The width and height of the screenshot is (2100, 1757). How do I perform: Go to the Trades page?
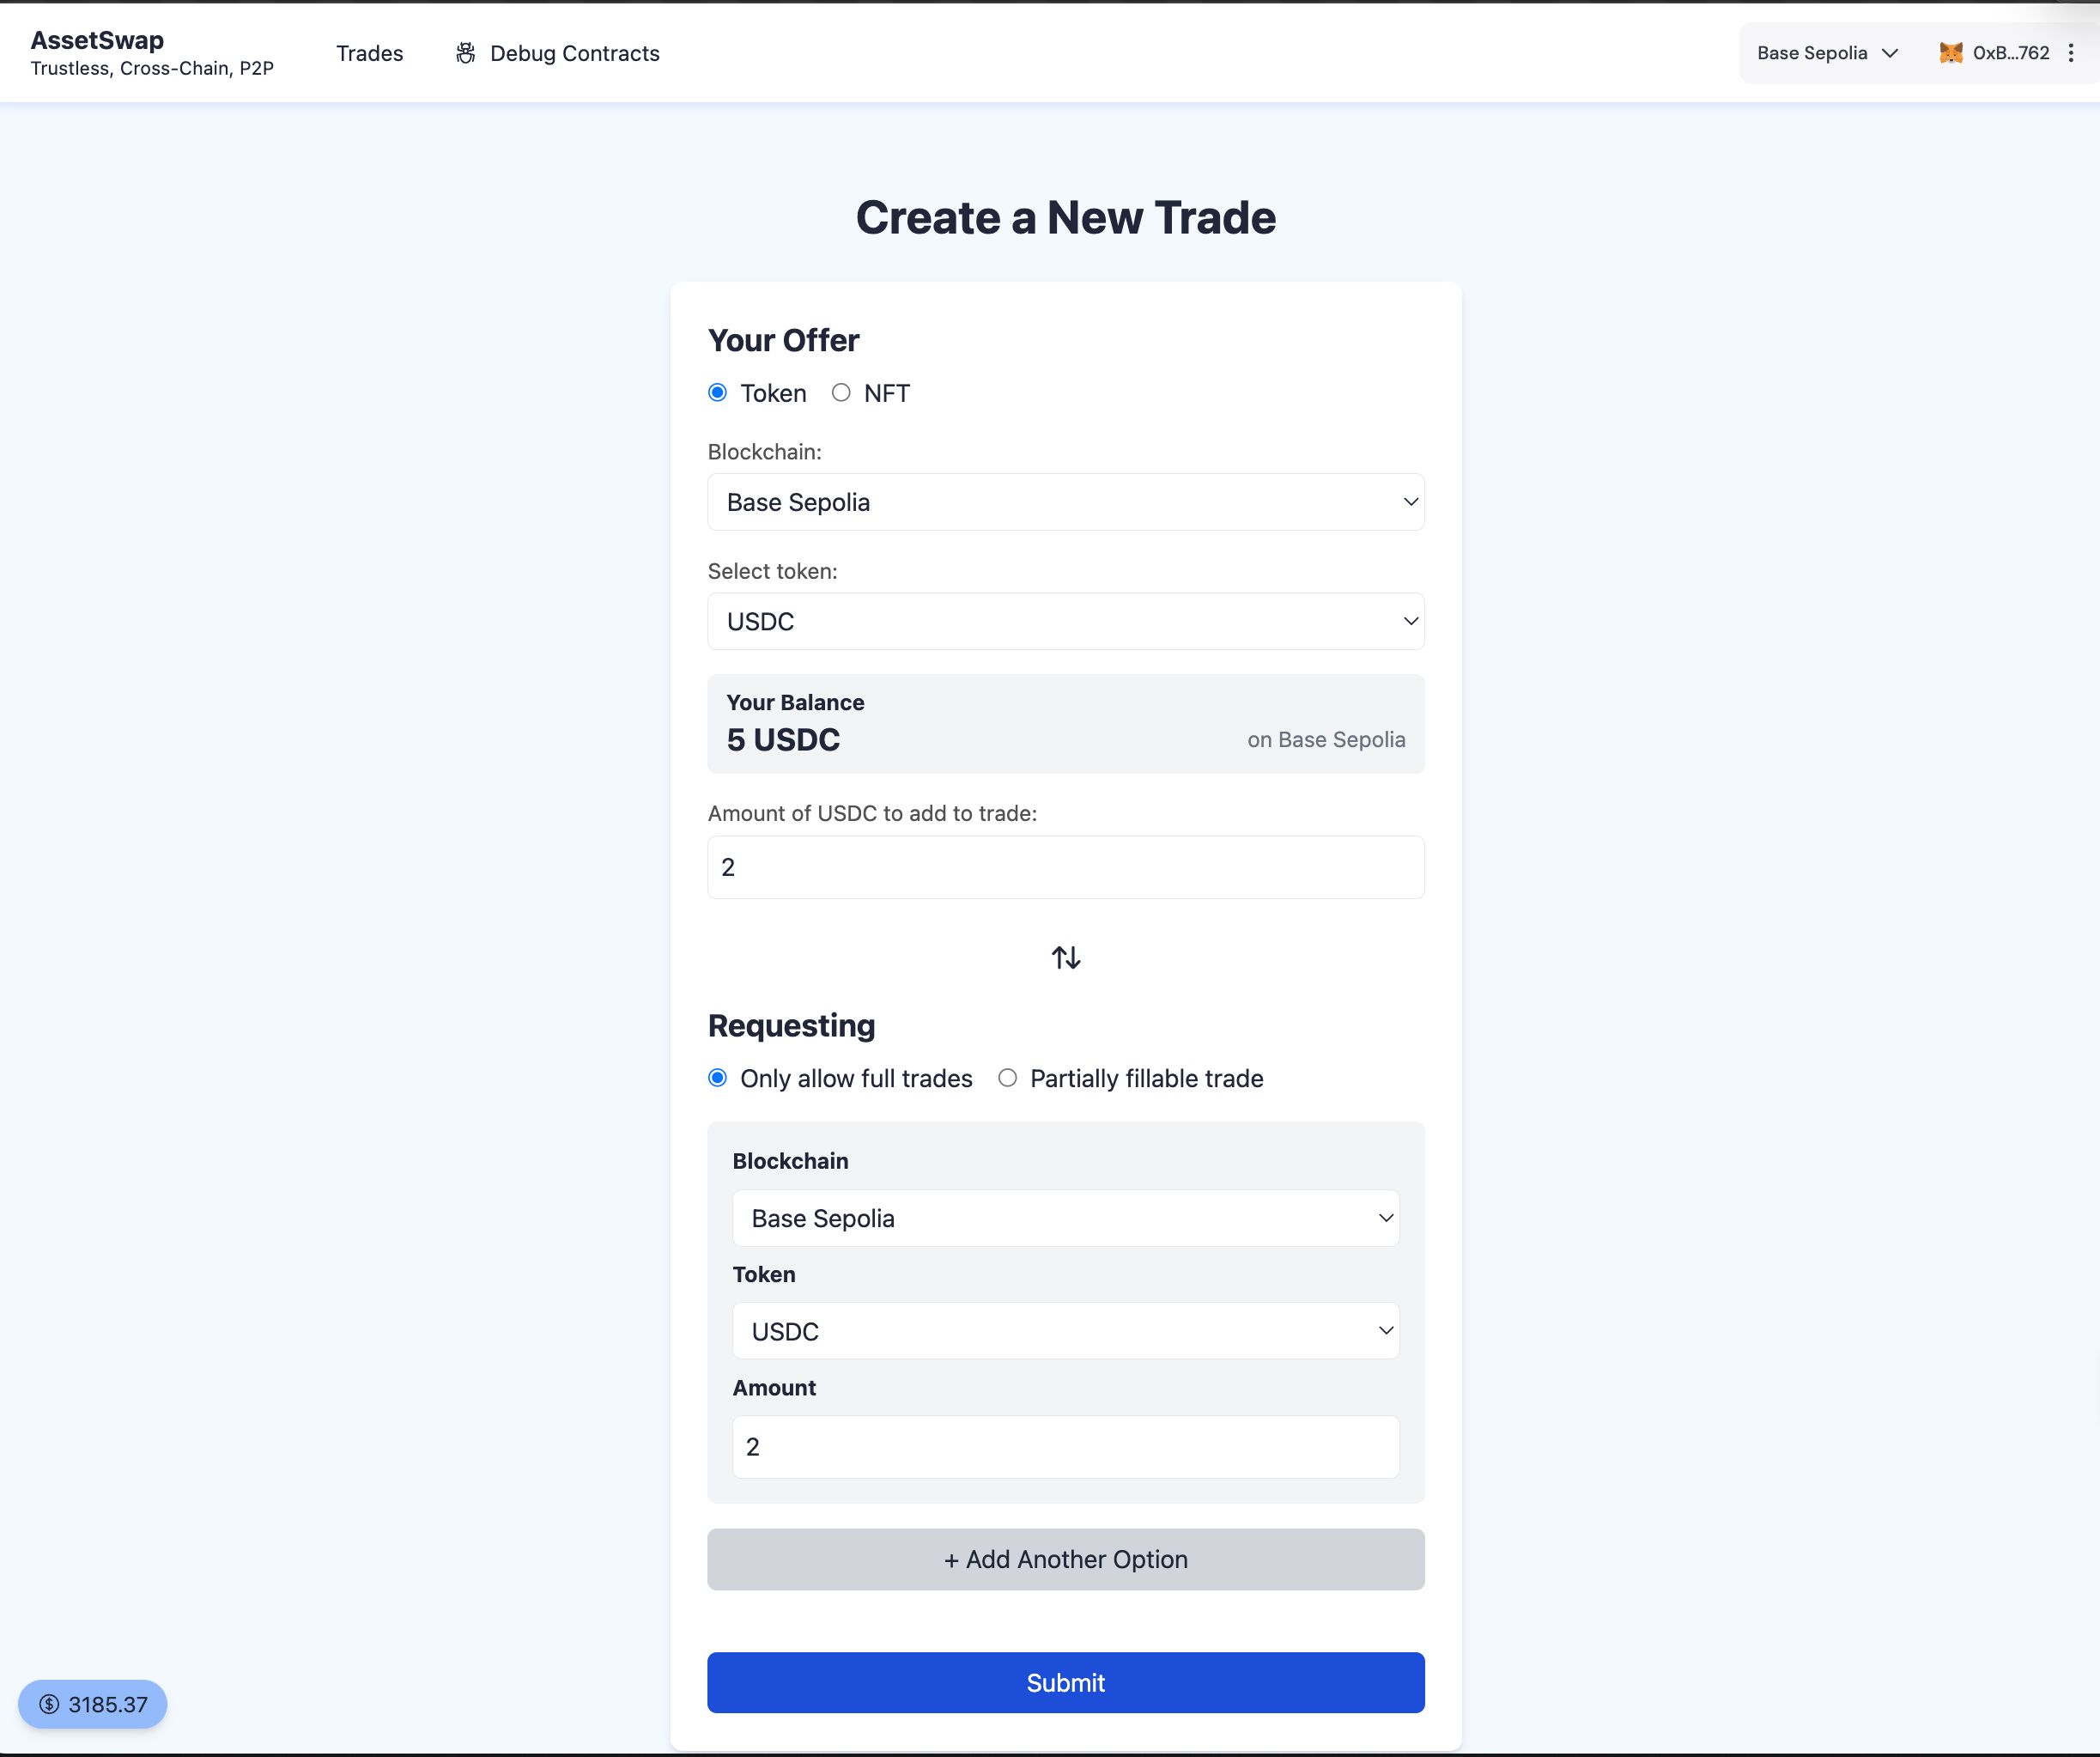click(x=369, y=53)
